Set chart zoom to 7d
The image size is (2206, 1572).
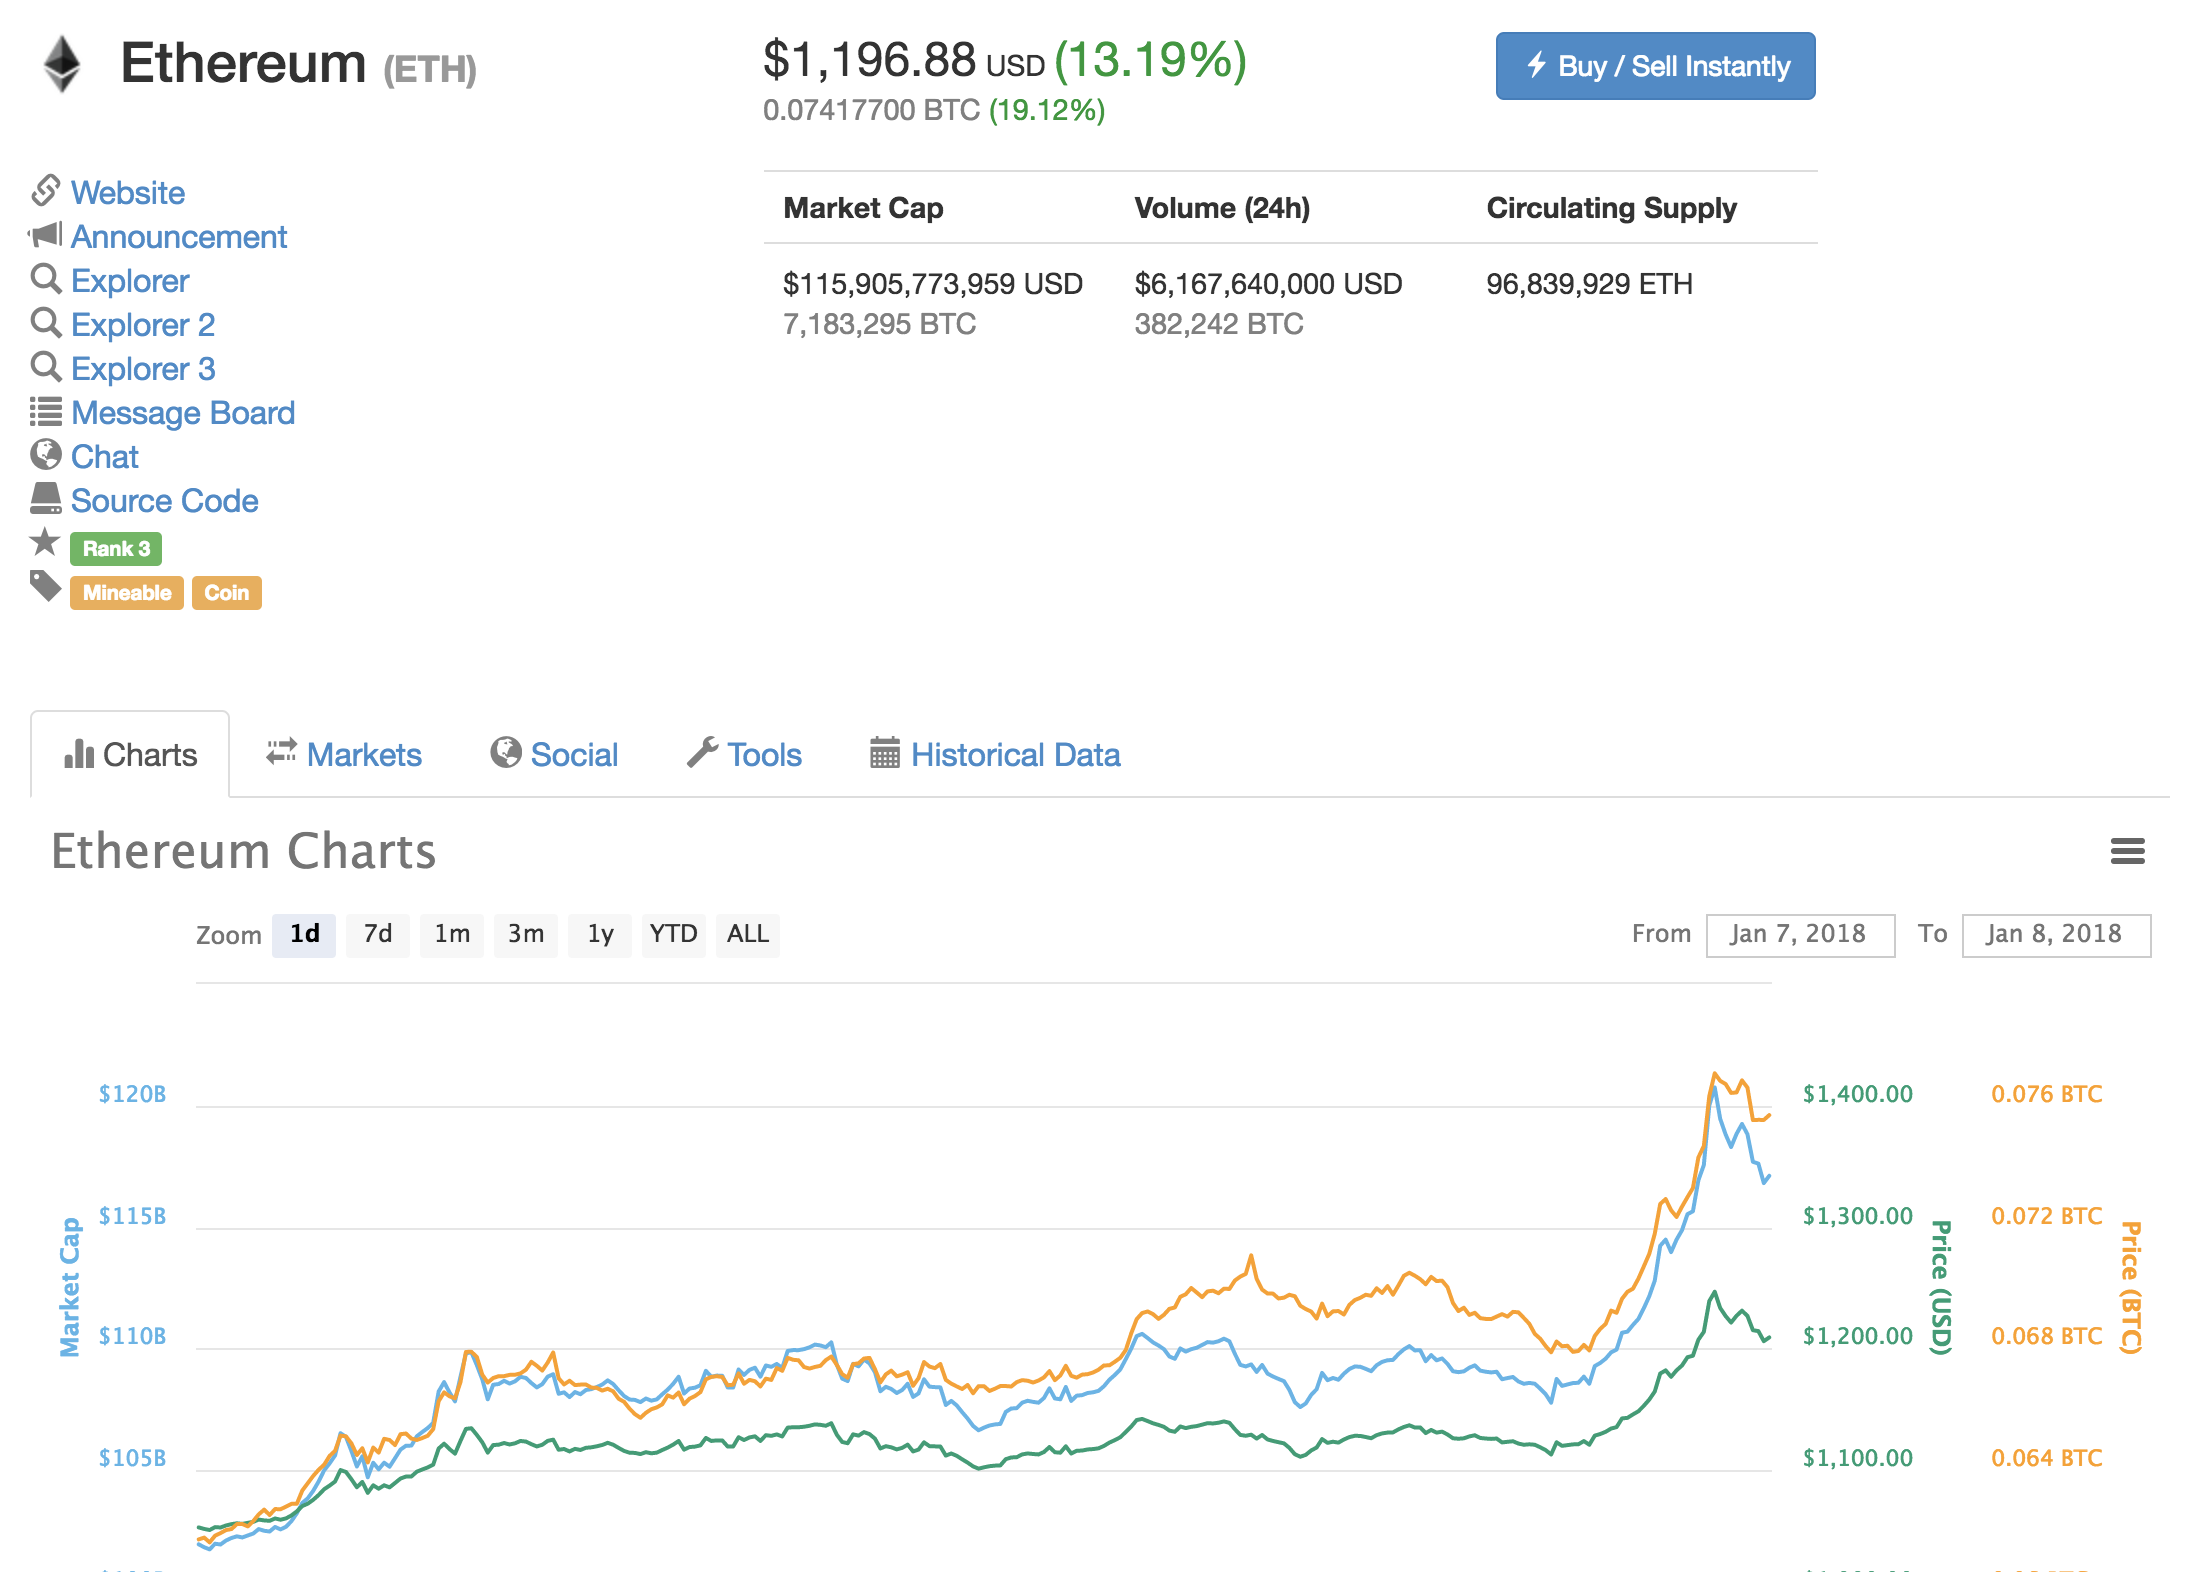pyautogui.click(x=378, y=934)
